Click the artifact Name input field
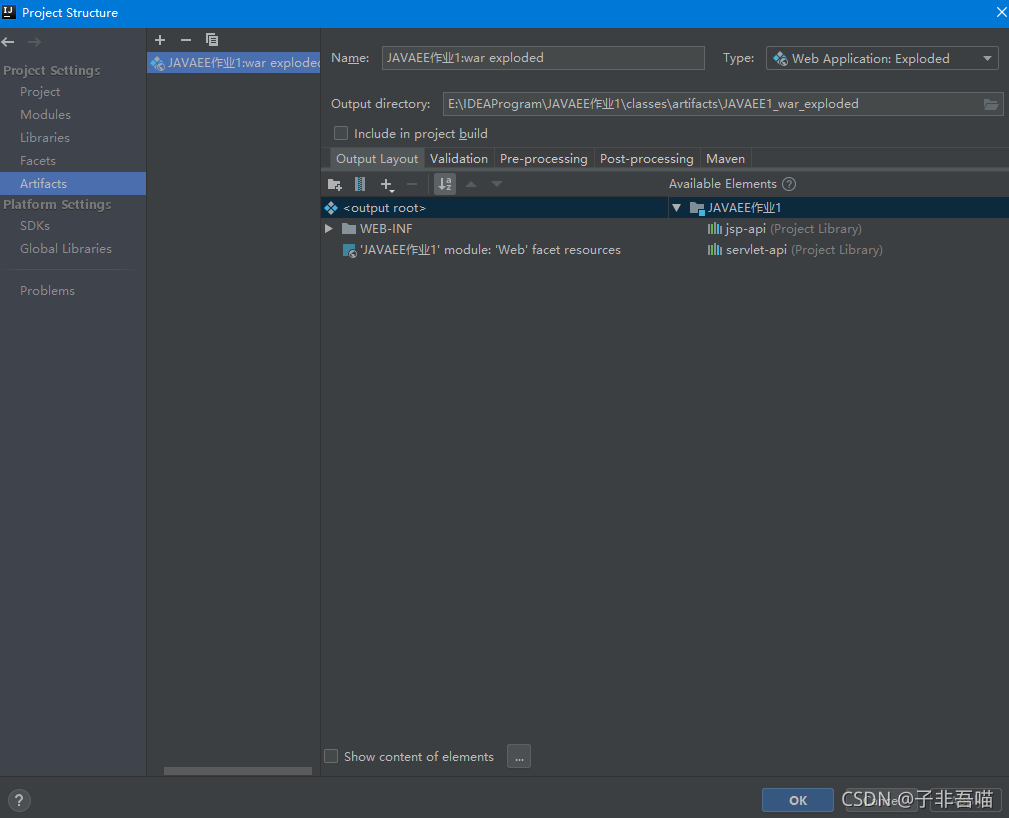This screenshot has width=1009, height=818. pos(542,58)
